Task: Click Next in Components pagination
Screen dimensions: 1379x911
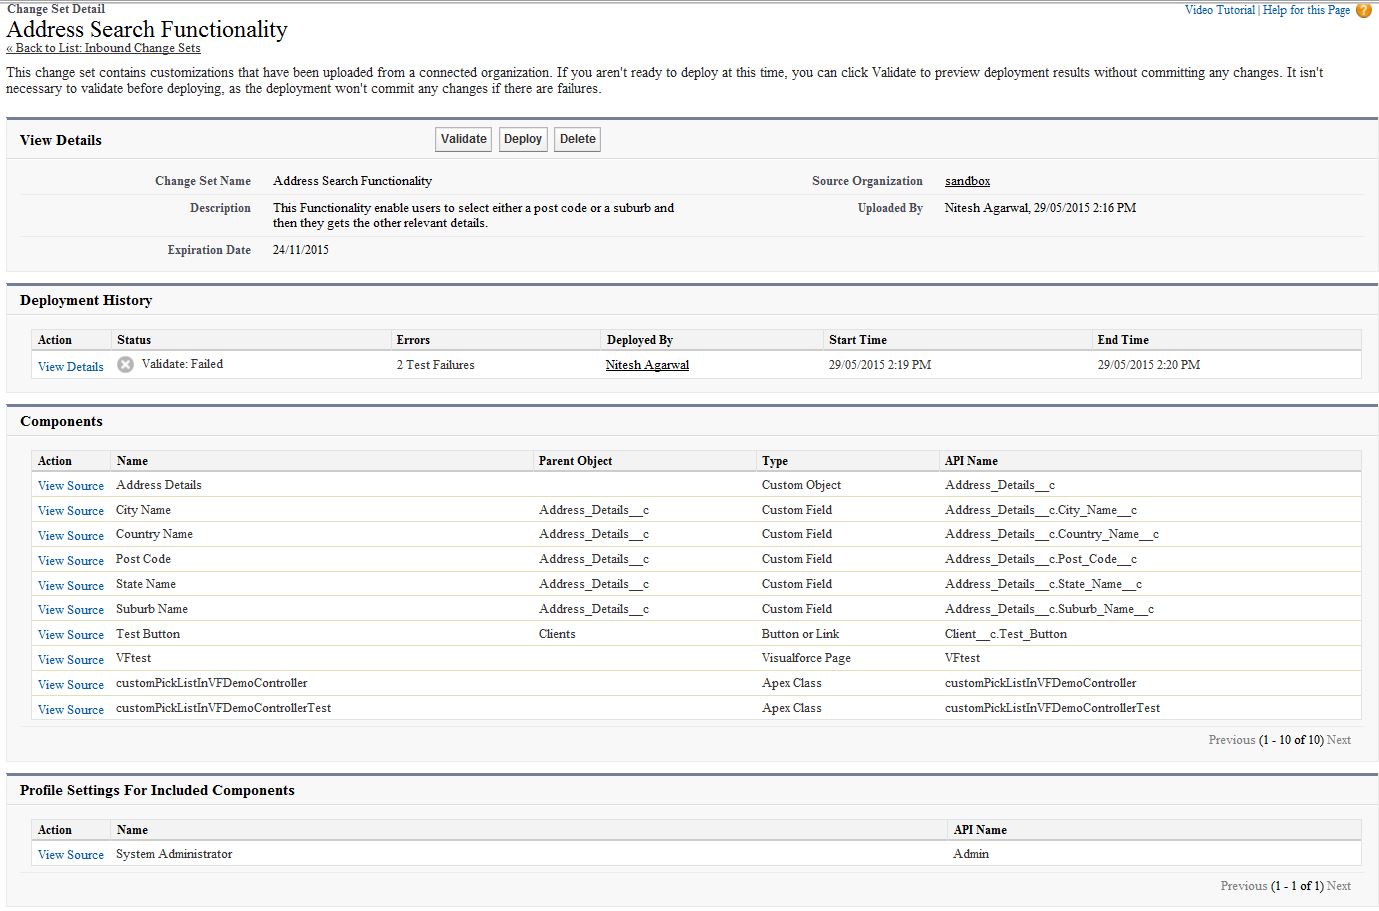Action: pos(1339,740)
